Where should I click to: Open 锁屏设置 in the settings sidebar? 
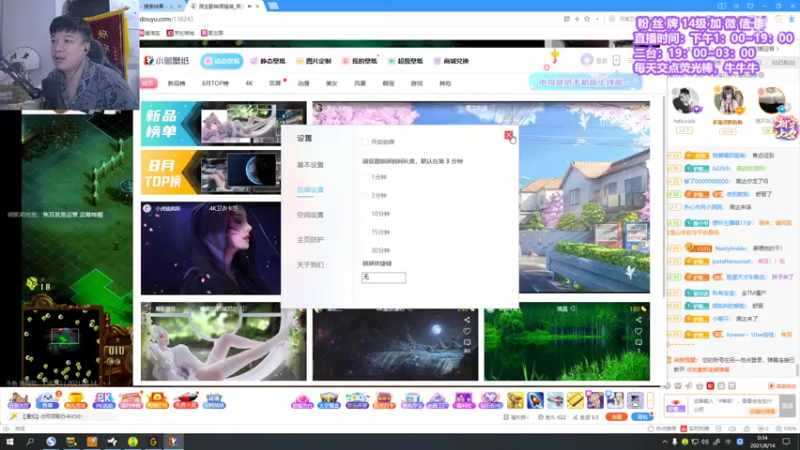click(310, 190)
